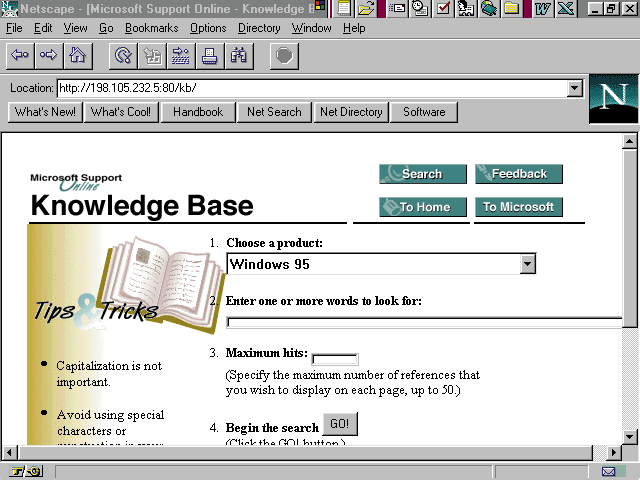Viewport: 640px width, 480px height.
Task: Click the Bookshelf book shortcut icon
Action: click(x=489, y=9)
